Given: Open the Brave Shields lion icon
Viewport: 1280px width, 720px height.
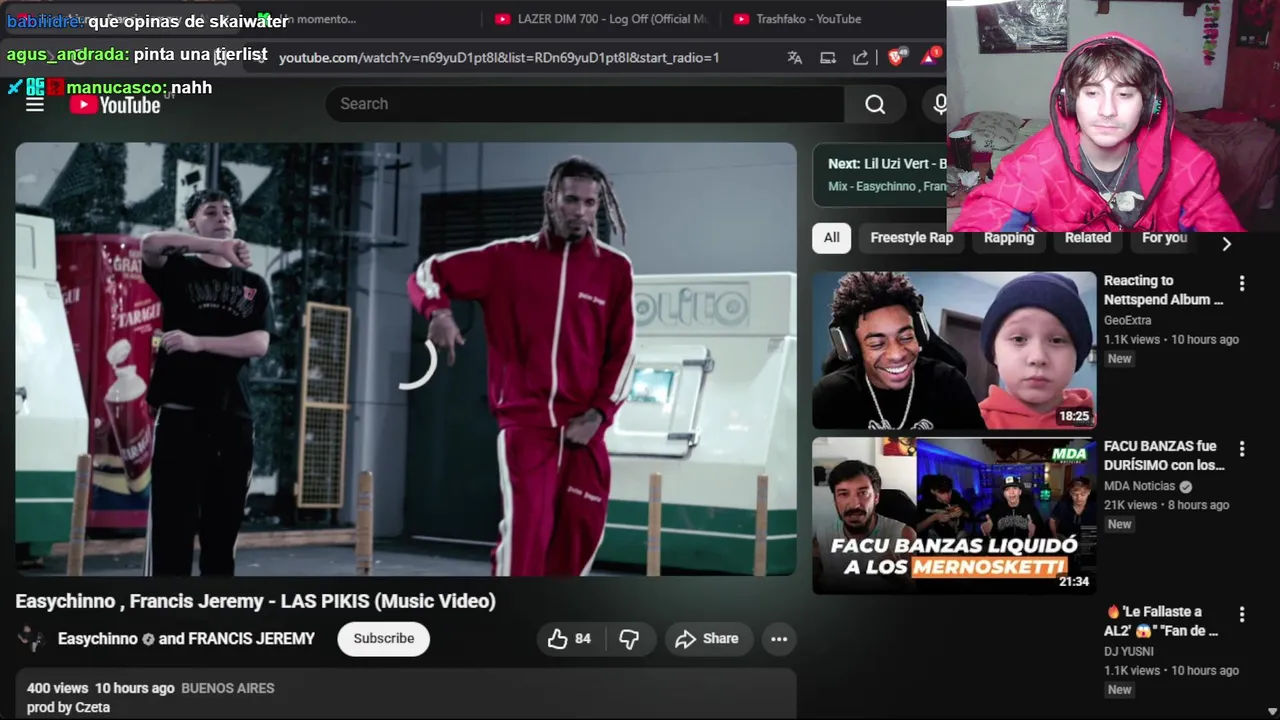Looking at the screenshot, I should (895, 58).
